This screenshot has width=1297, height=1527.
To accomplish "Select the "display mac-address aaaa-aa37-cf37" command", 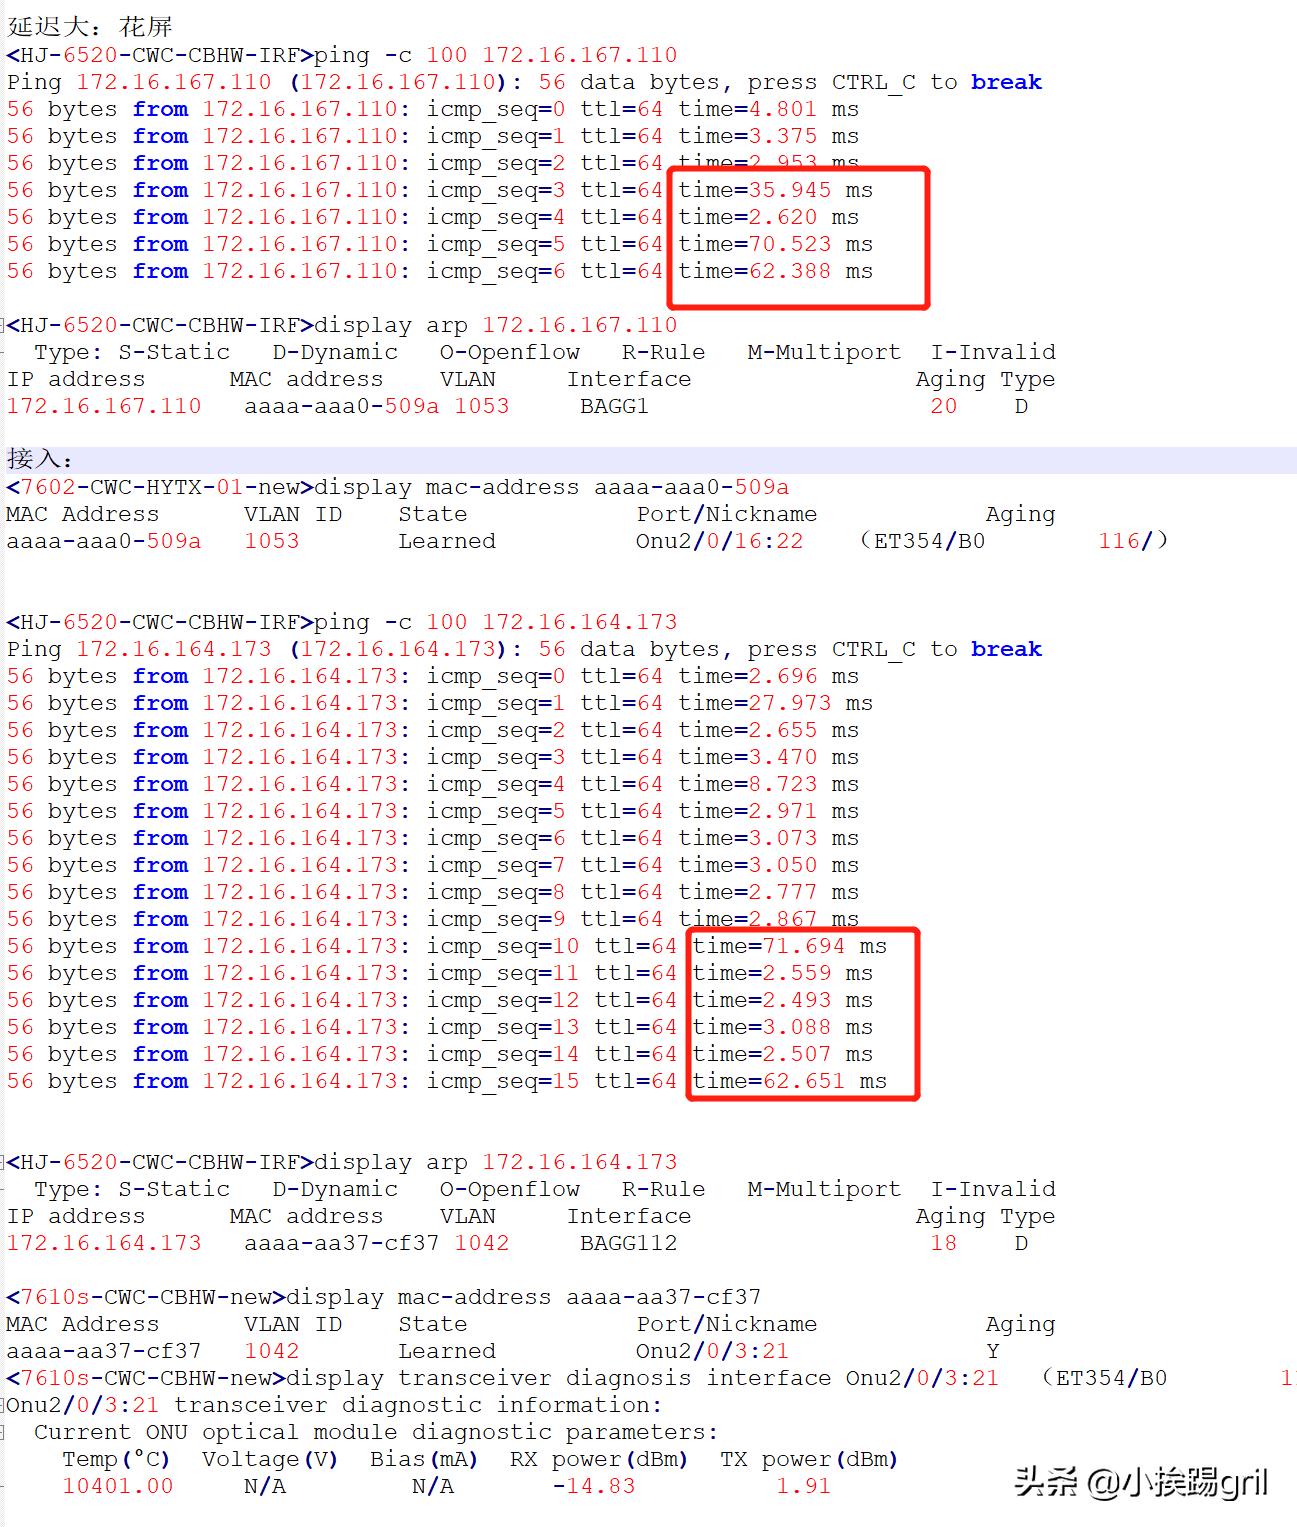I will [x=523, y=1297].
